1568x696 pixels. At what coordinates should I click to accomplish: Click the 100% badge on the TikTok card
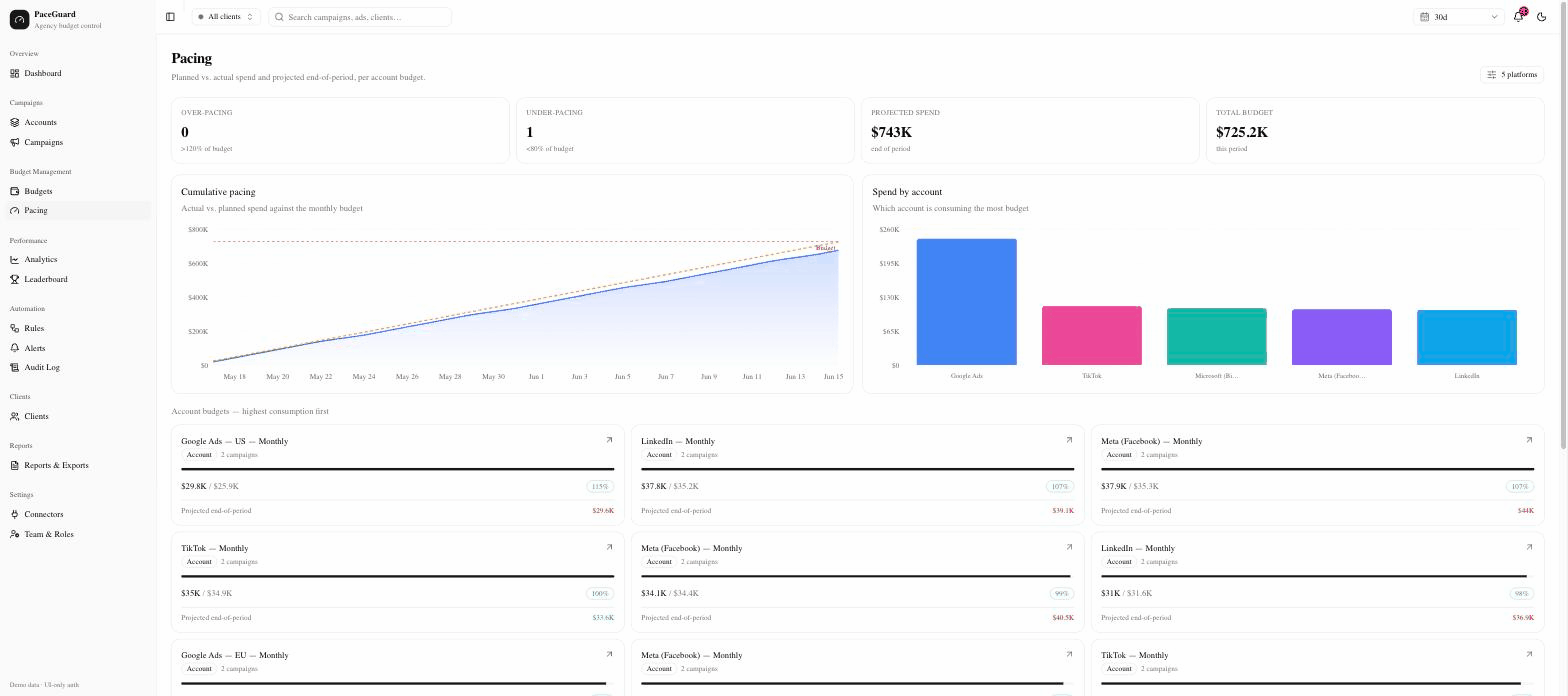click(x=600, y=594)
